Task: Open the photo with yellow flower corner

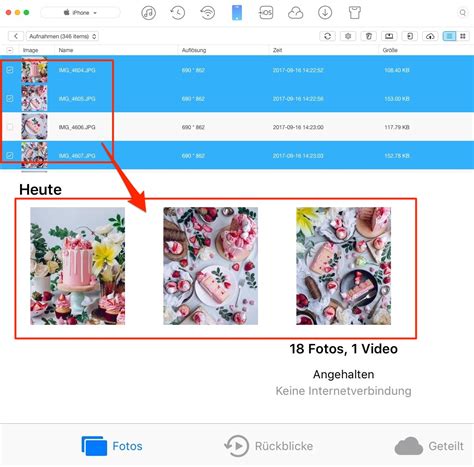Action: click(x=343, y=266)
